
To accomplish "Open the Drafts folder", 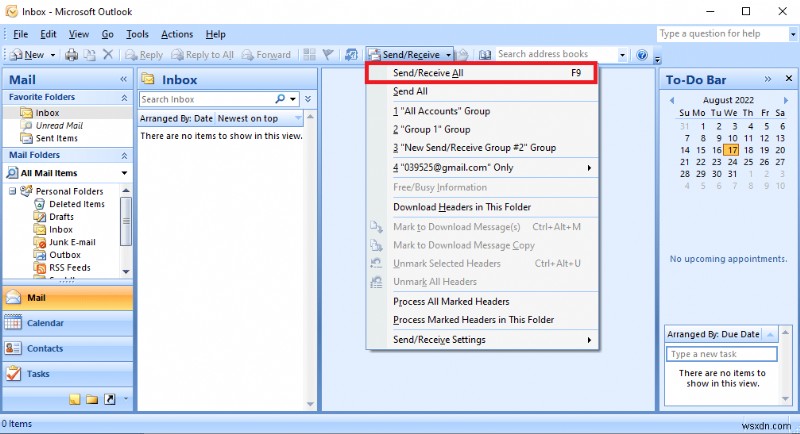I will [x=61, y=217].
